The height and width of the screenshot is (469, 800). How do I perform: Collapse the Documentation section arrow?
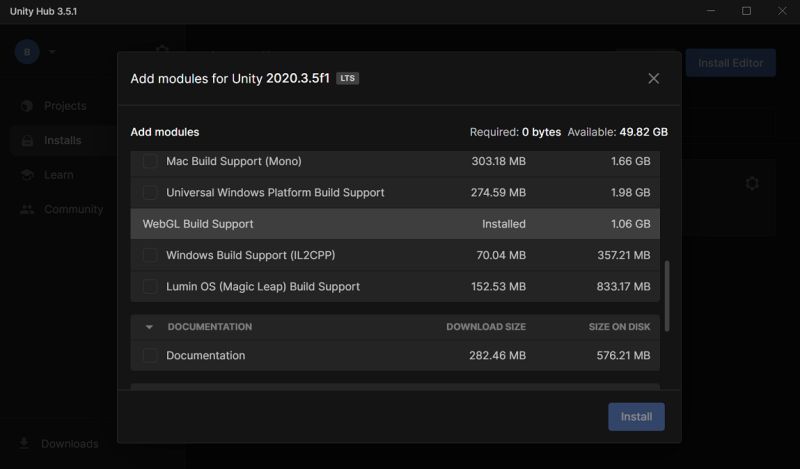pos(149,327)
